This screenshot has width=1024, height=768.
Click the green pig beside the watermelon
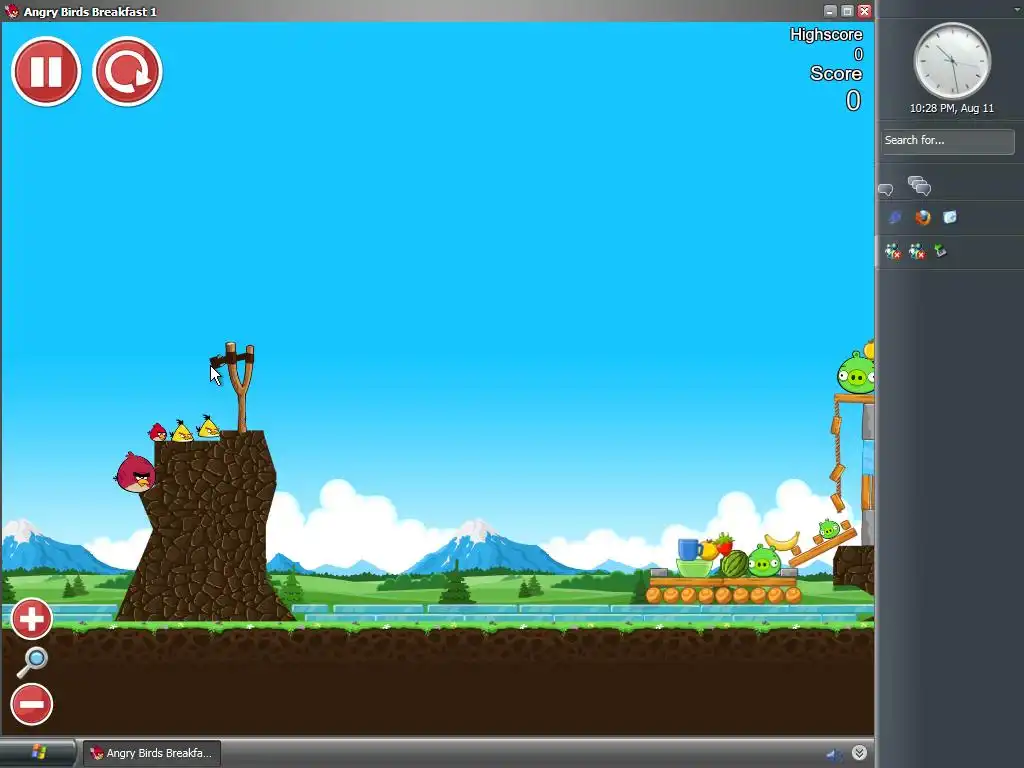click(764, 561)
